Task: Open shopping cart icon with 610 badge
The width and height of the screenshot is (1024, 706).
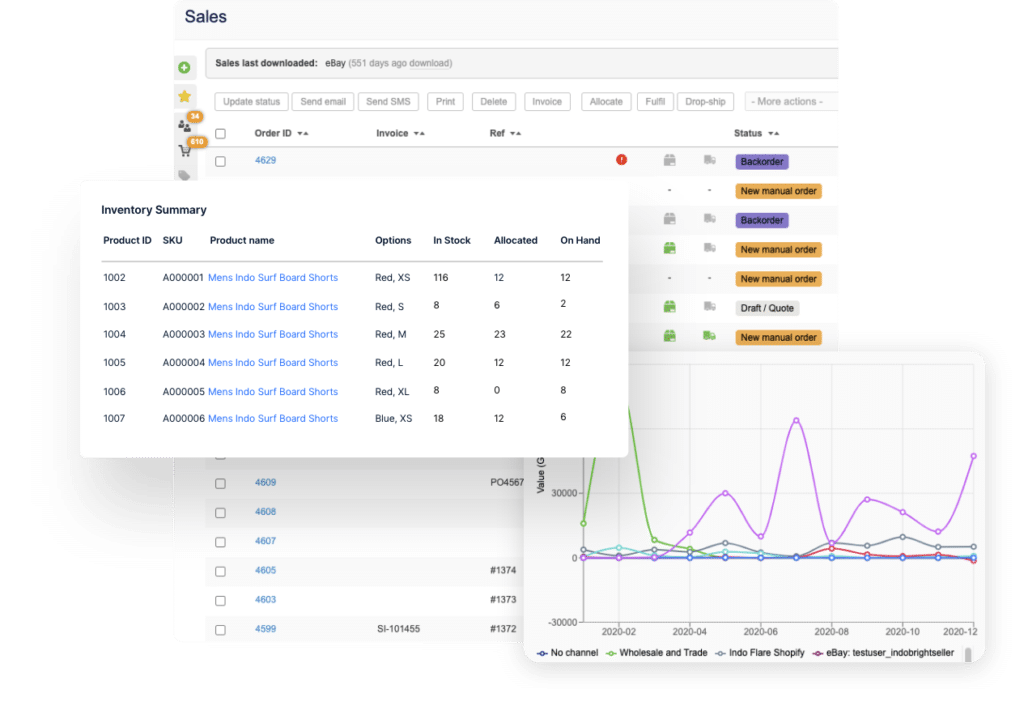Action: pyautogui.click(x=184, y=151)
